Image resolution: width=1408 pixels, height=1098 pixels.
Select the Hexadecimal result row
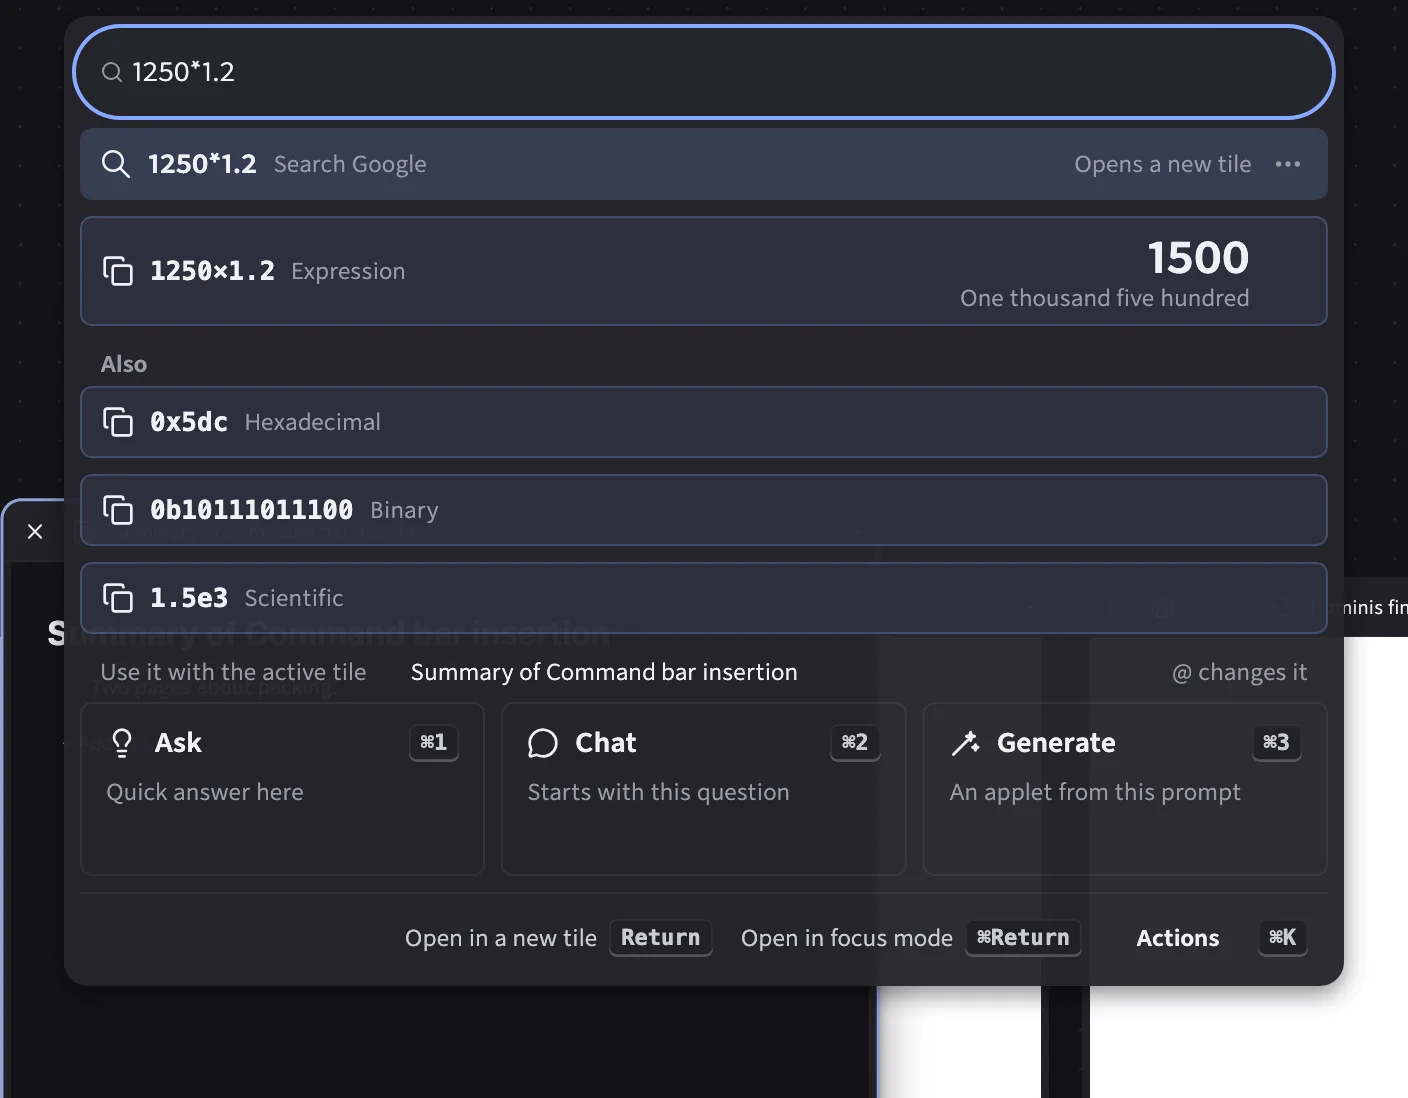(704, 422)
